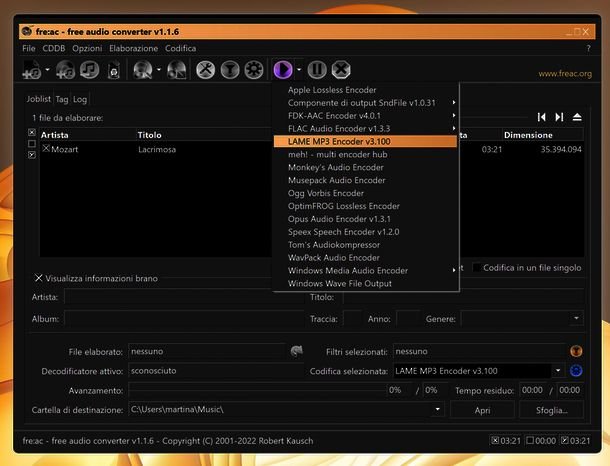The image size is (610, 466).
Task: Choose Ogg Vorbis Encoder
Action: [365, 193]
